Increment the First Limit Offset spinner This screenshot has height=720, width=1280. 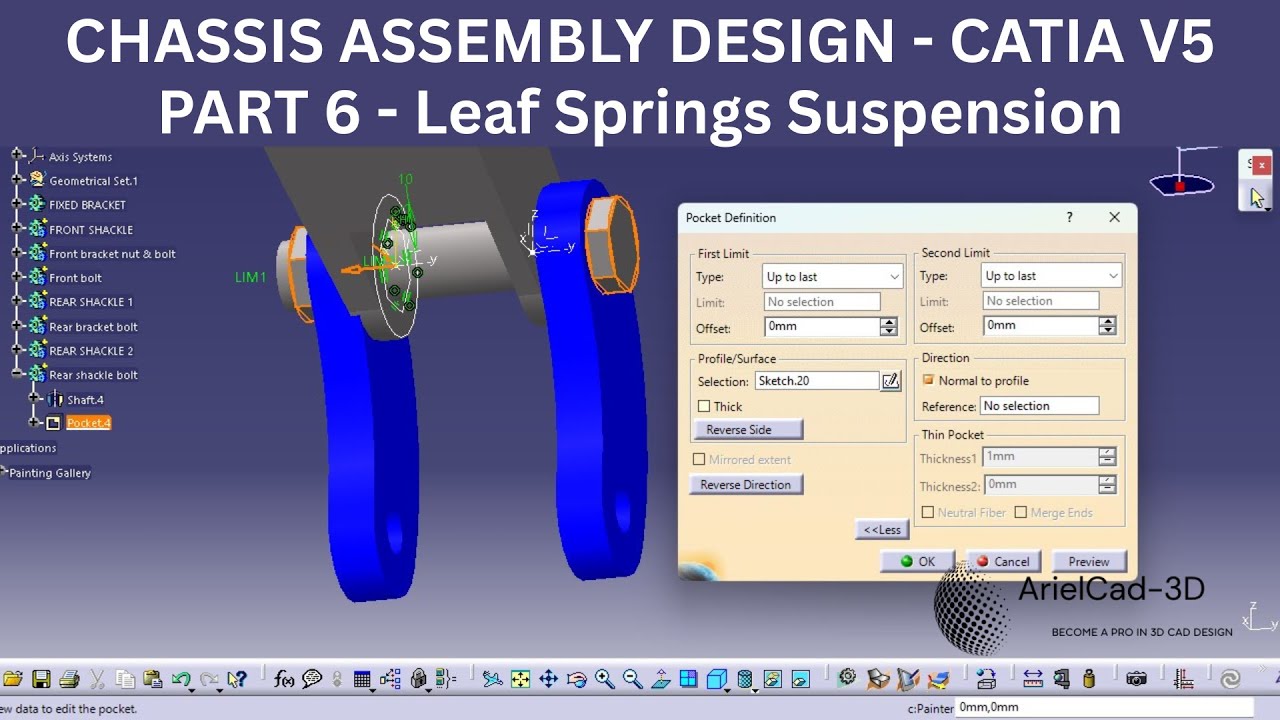pyautogui.click(x=889, y=322)
